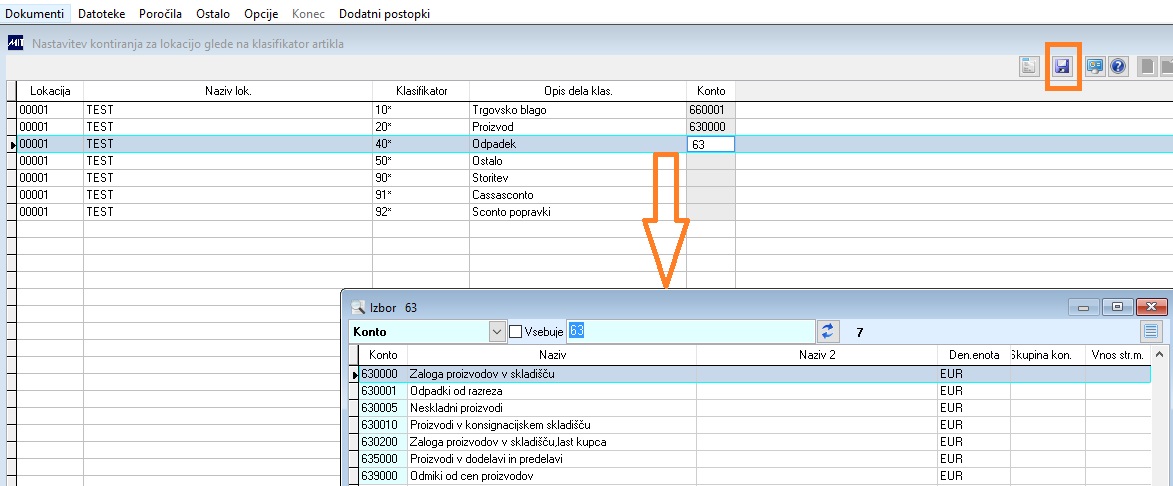
Task: Click the Klasifikator column header
Action: click(421, 90)
